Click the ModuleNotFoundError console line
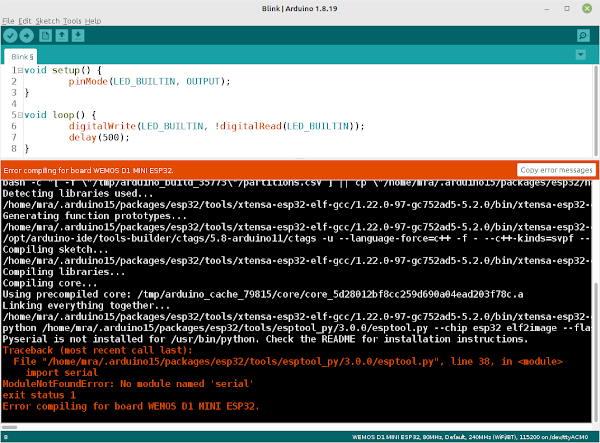Image resolution: width=600 pixels, height=443 pixels. pos(128,384)
